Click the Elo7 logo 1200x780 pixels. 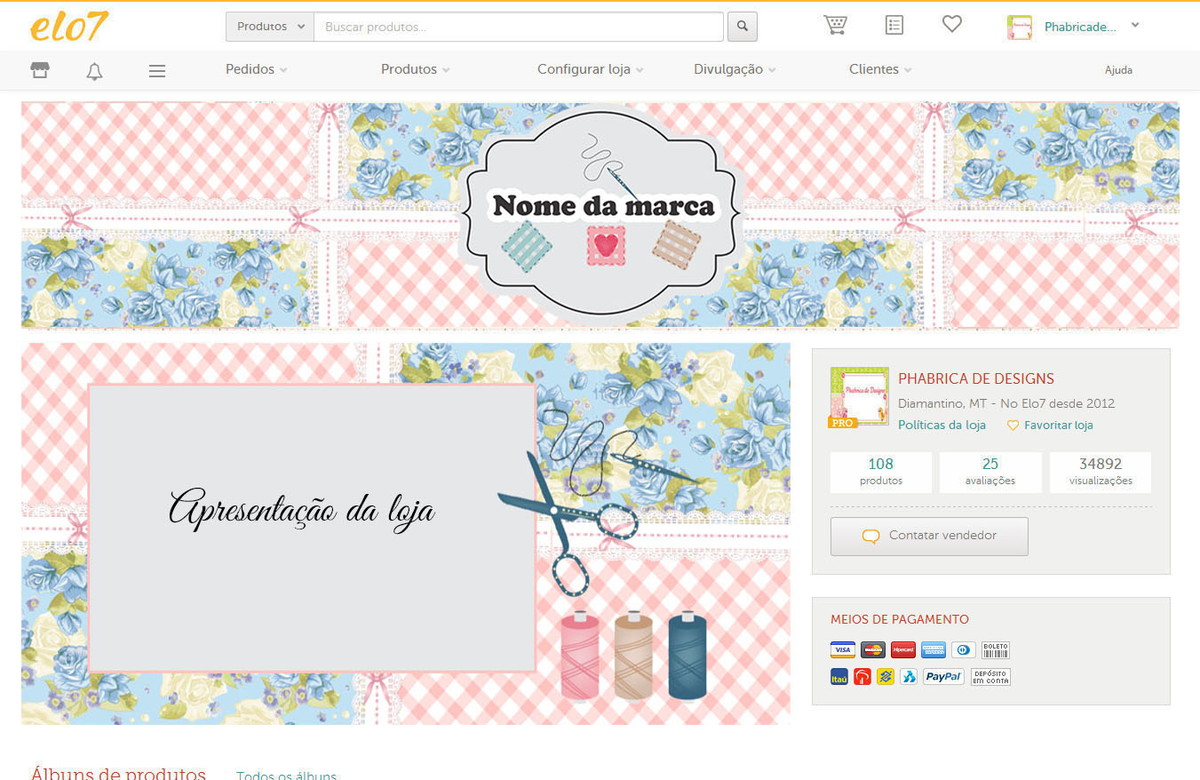pos(68,26)
